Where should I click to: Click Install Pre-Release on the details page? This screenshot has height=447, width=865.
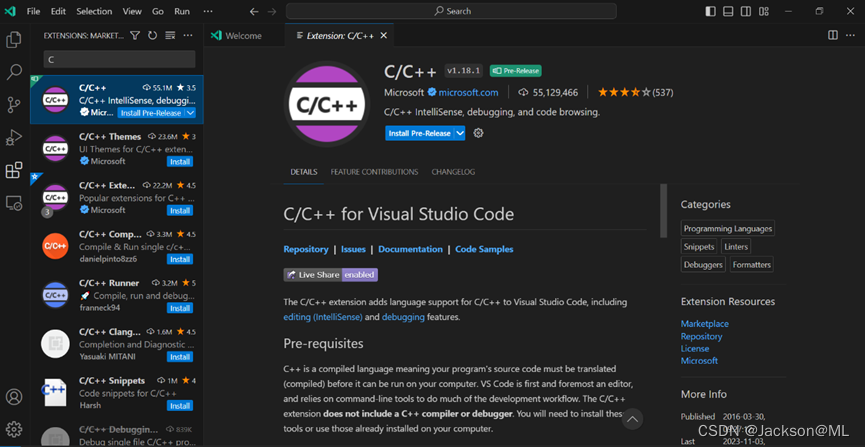419,133
